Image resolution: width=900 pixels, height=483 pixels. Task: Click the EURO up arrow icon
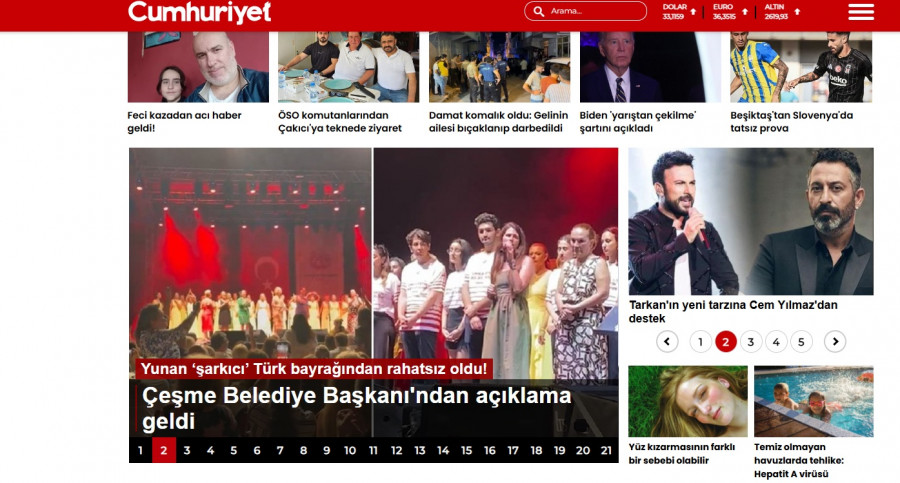tap(744, 11)
